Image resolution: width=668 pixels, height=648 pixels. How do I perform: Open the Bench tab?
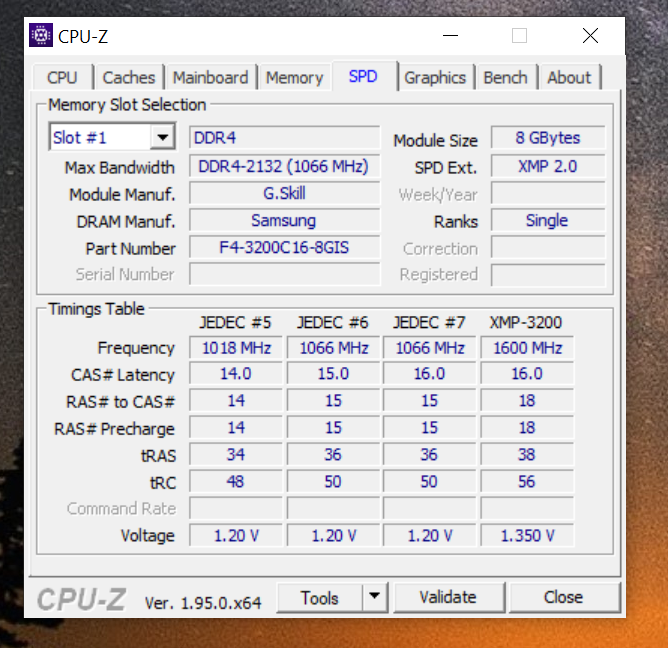[x=505, y=78]
